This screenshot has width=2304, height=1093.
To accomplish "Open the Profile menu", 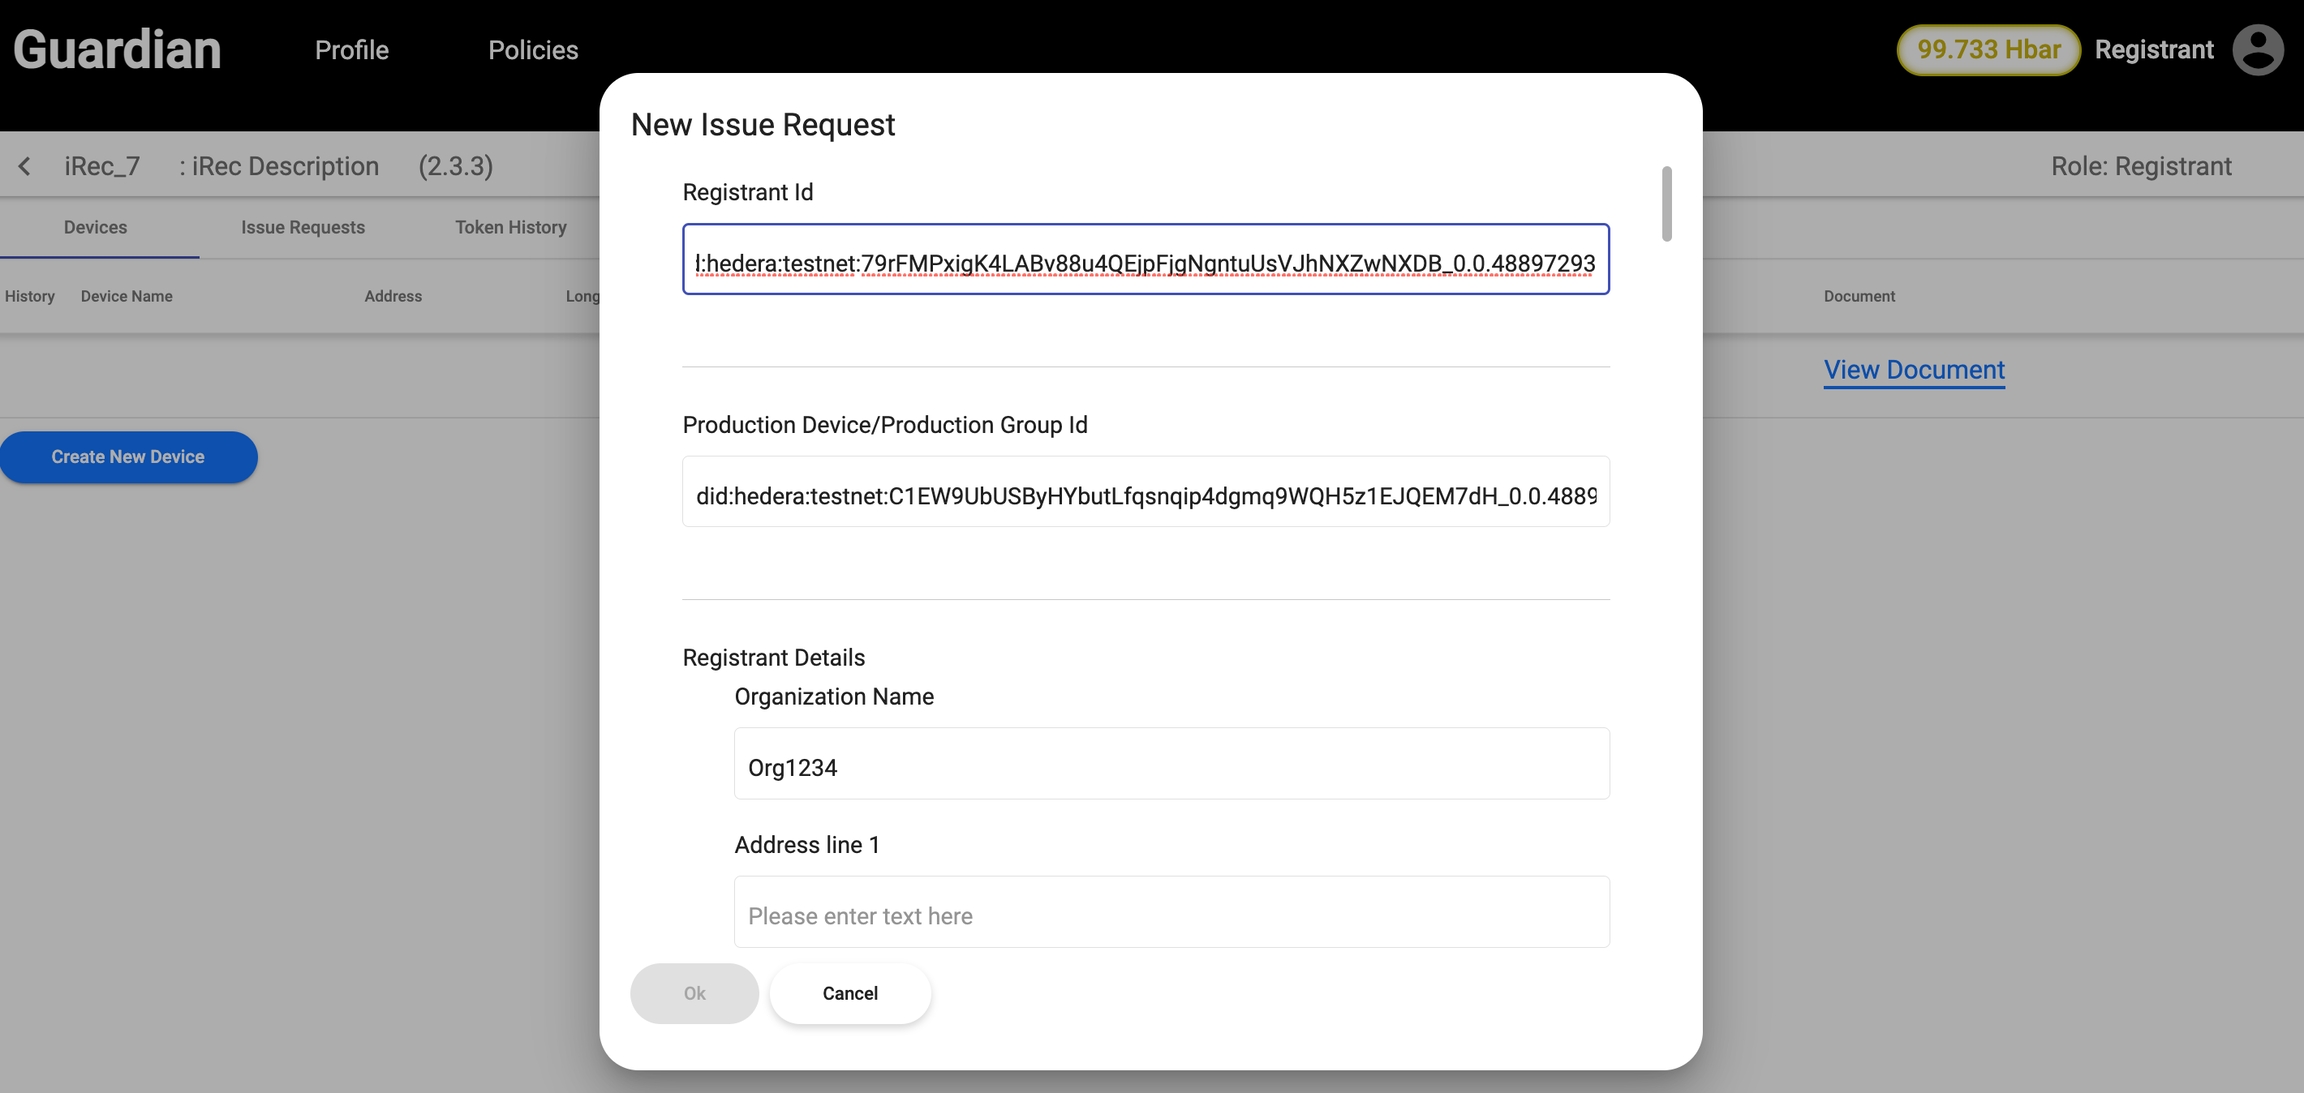I will tap(351, 50).
